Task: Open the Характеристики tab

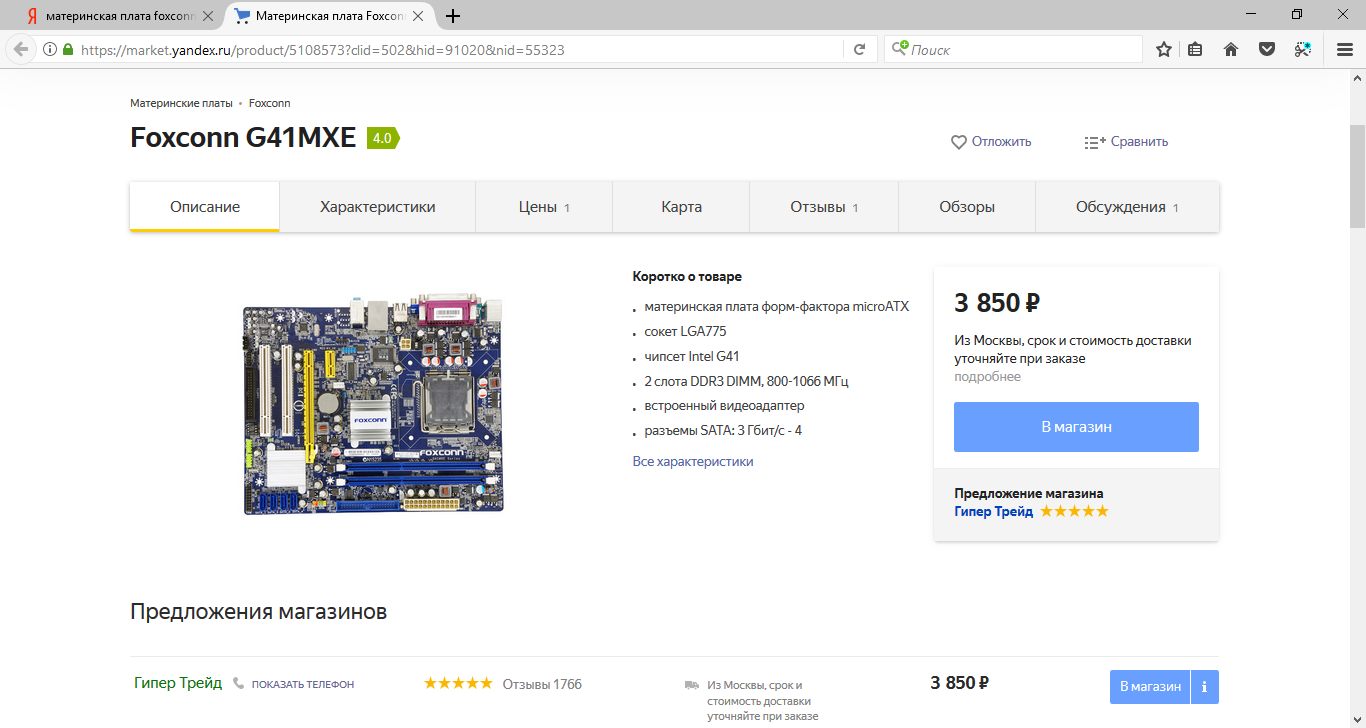Action: point(378,207)
